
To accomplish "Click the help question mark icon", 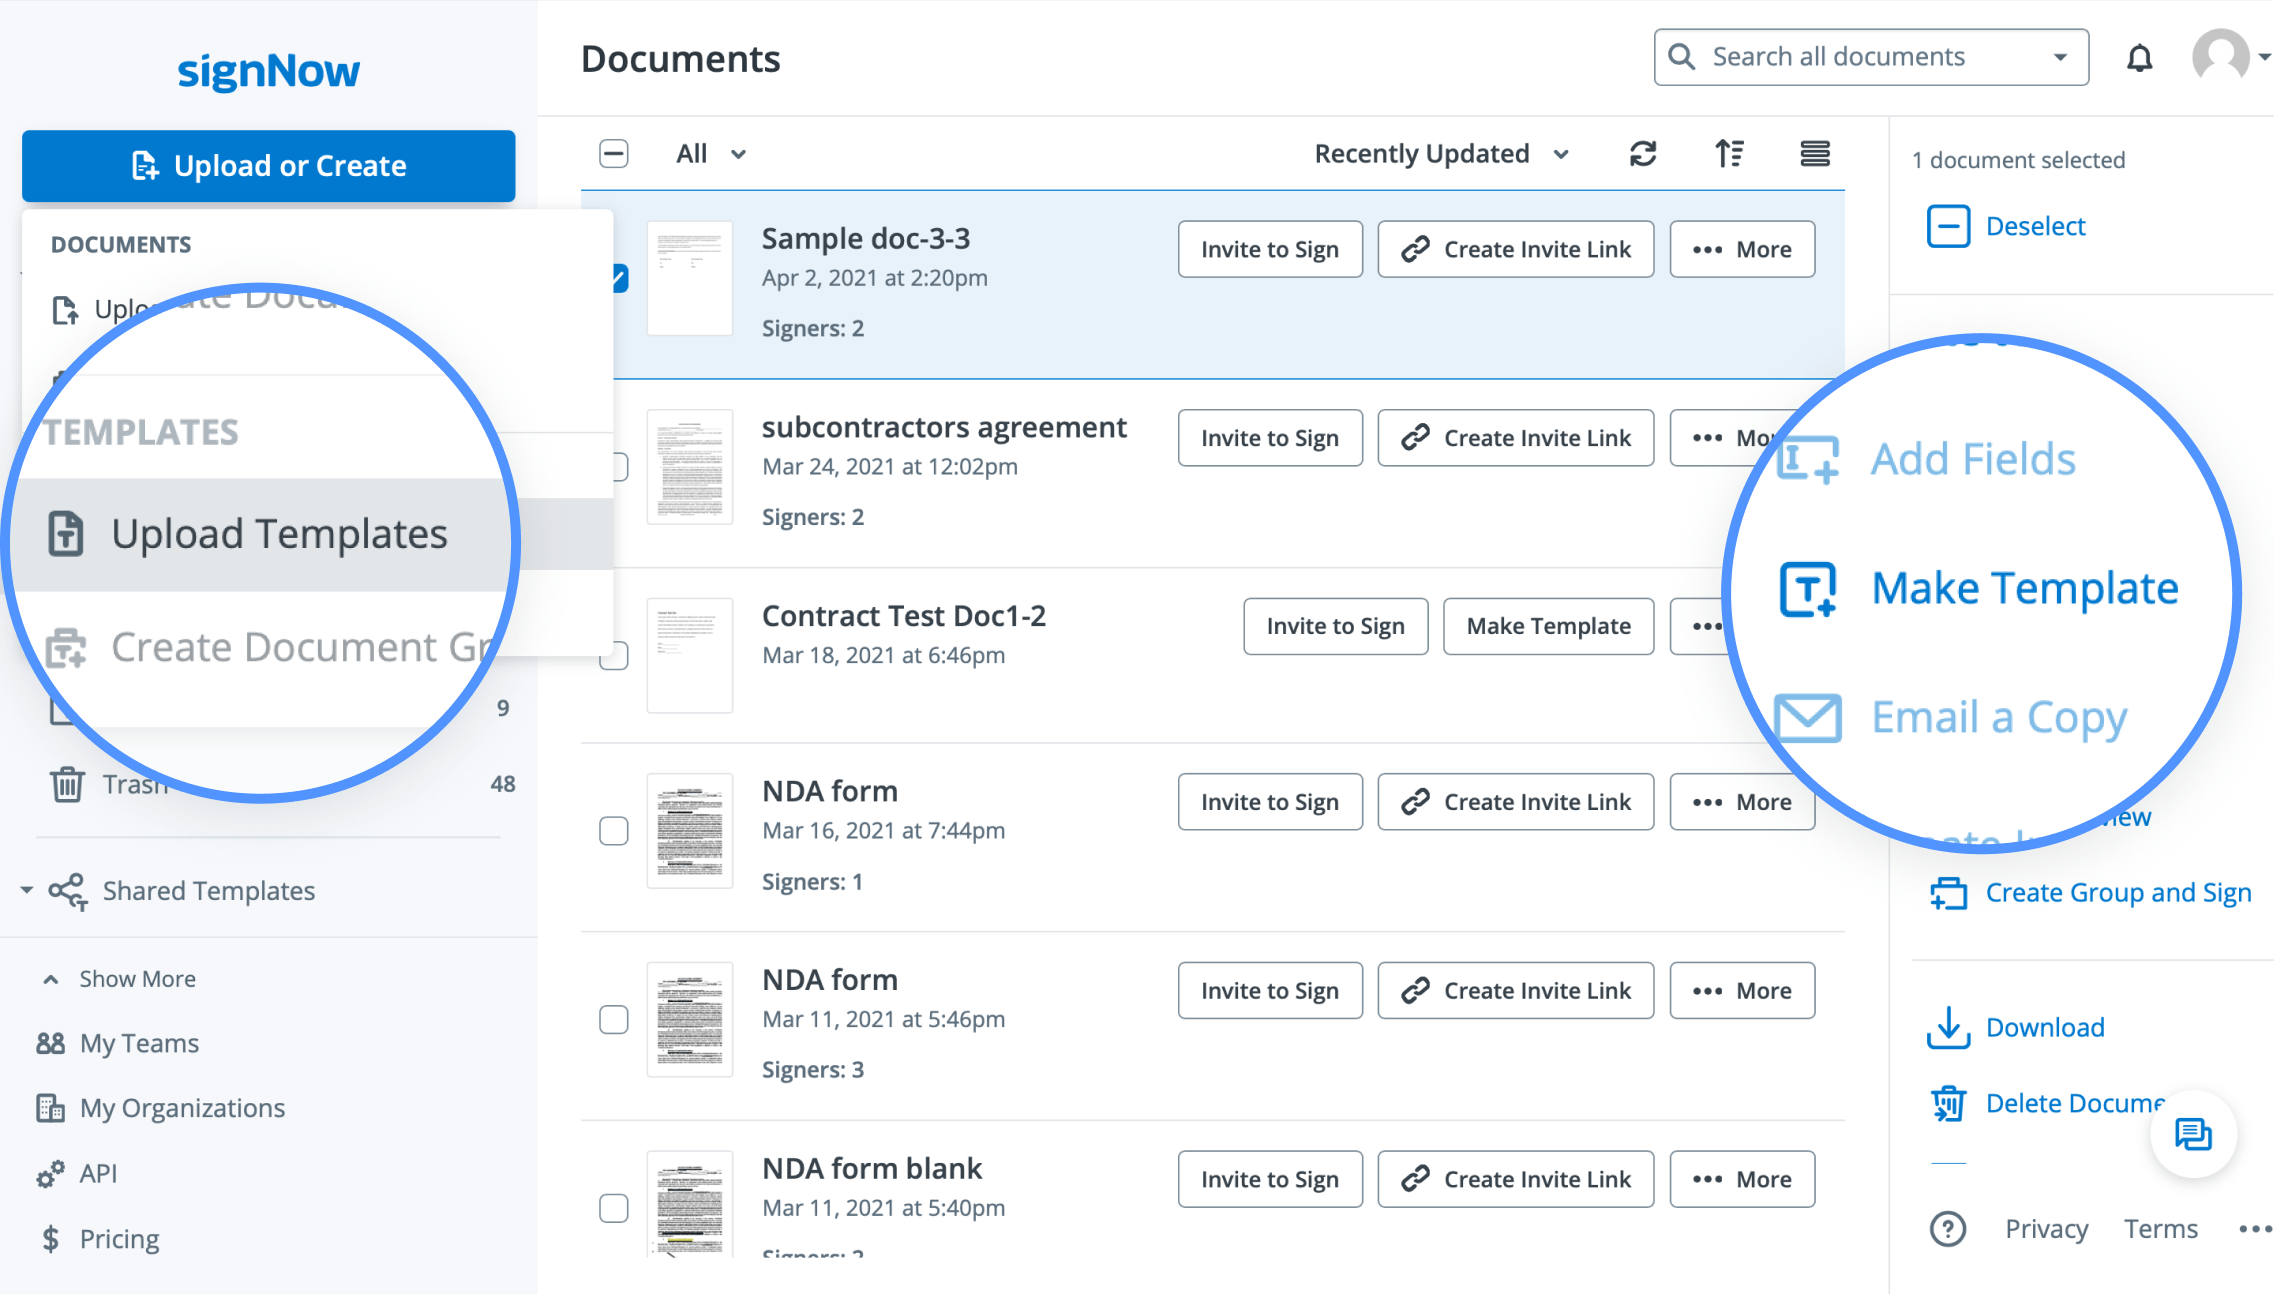I will tap(1947, 1228).
